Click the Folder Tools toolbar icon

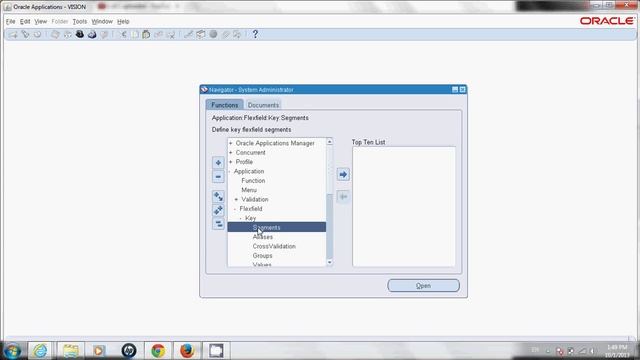coord(237,35)
